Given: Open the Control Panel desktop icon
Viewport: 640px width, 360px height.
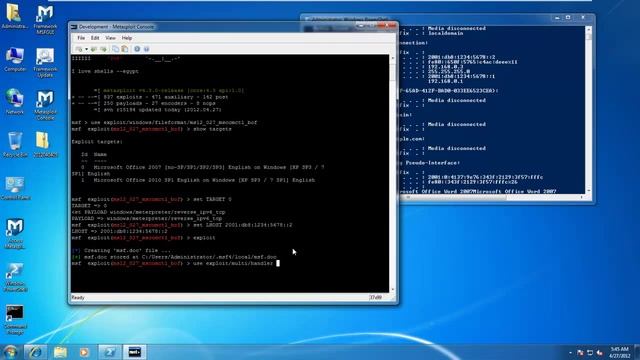Looking at the screenshot, I should (x=15, y=188).
